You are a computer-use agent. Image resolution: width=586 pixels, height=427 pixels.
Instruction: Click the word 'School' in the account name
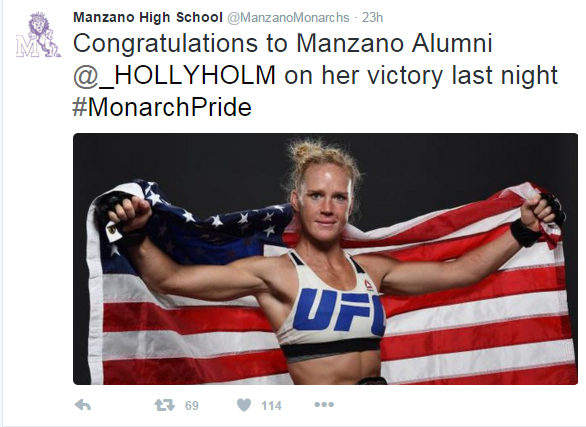click(199, 17)
